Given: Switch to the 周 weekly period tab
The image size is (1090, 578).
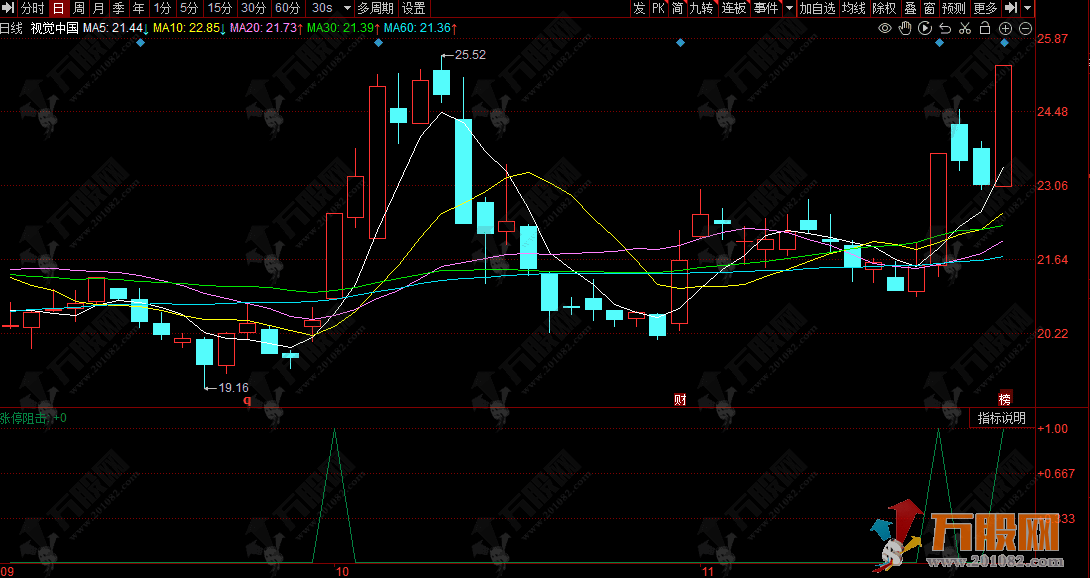Looking at the screenshot, I should tap(78, 8).
